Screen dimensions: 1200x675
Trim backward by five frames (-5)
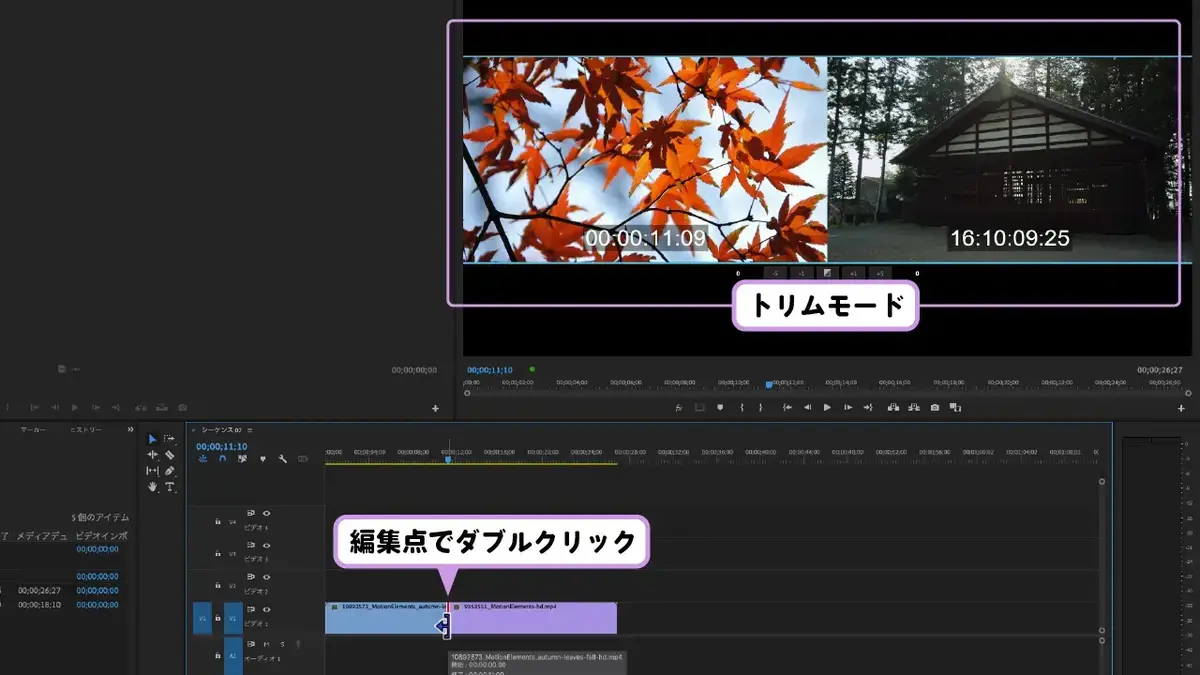774,273
